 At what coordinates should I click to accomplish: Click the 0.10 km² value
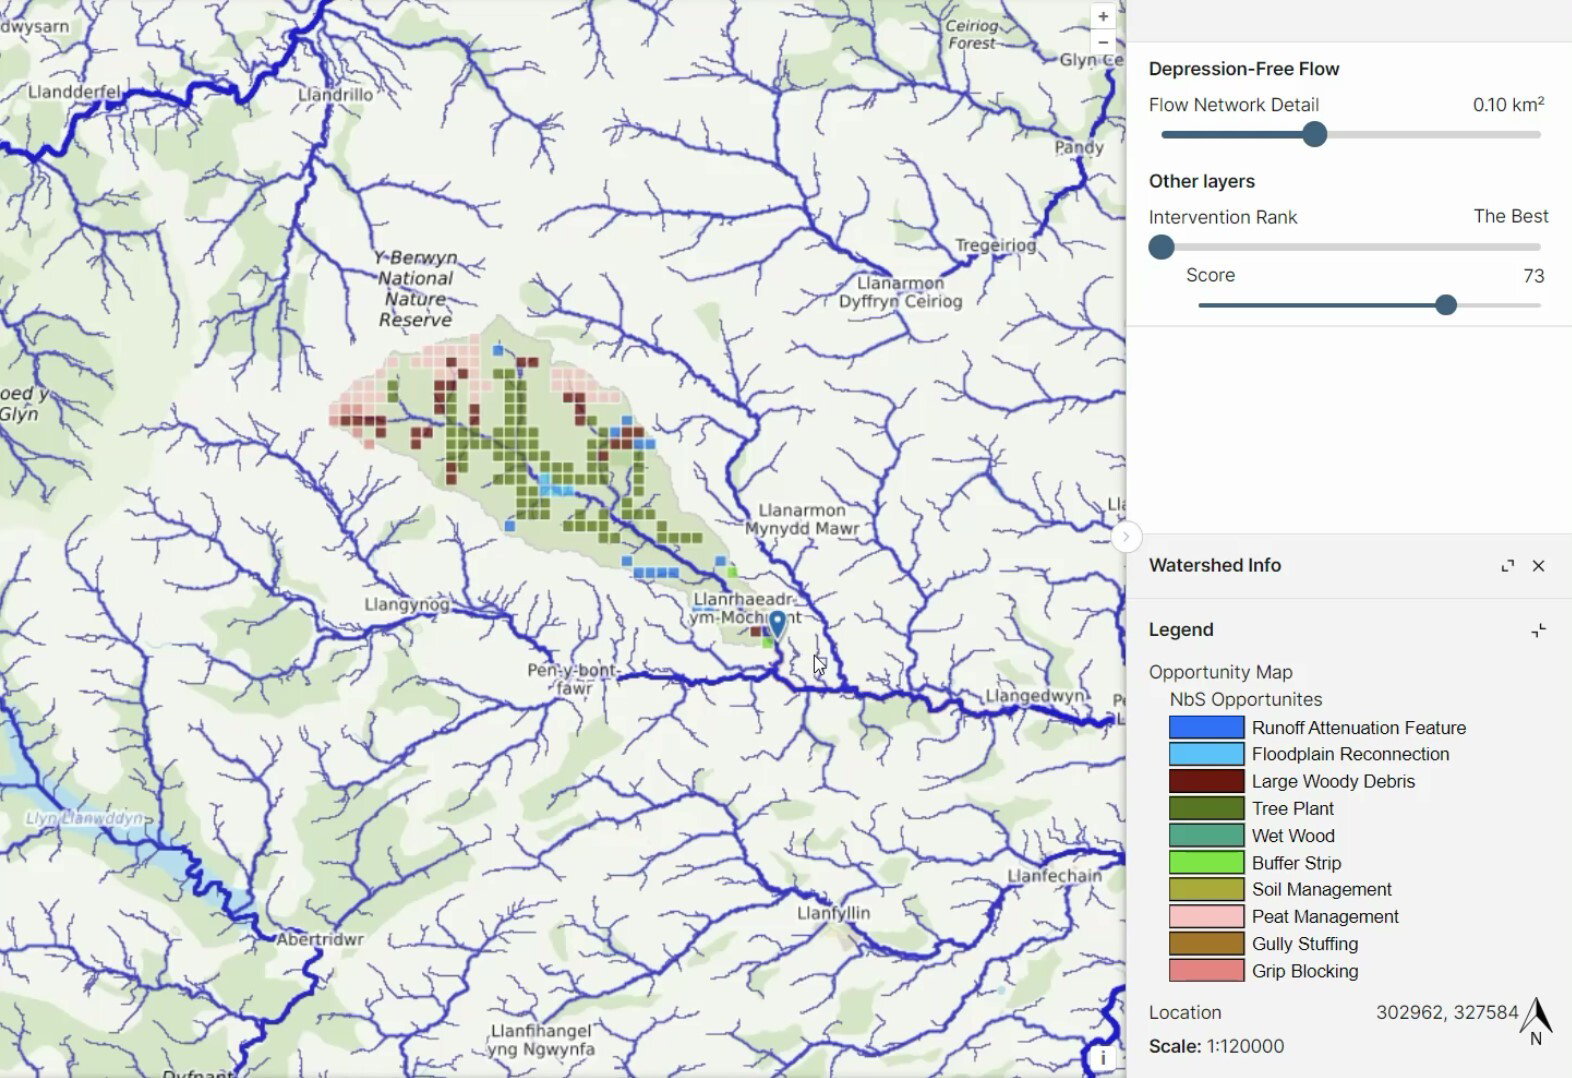click(1508, 104)
